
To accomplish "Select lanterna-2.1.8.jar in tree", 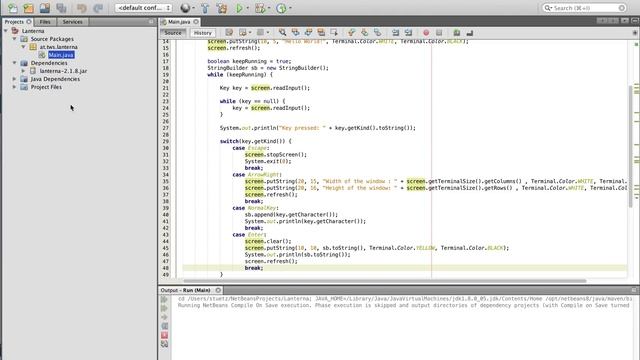I will (63, 71).
